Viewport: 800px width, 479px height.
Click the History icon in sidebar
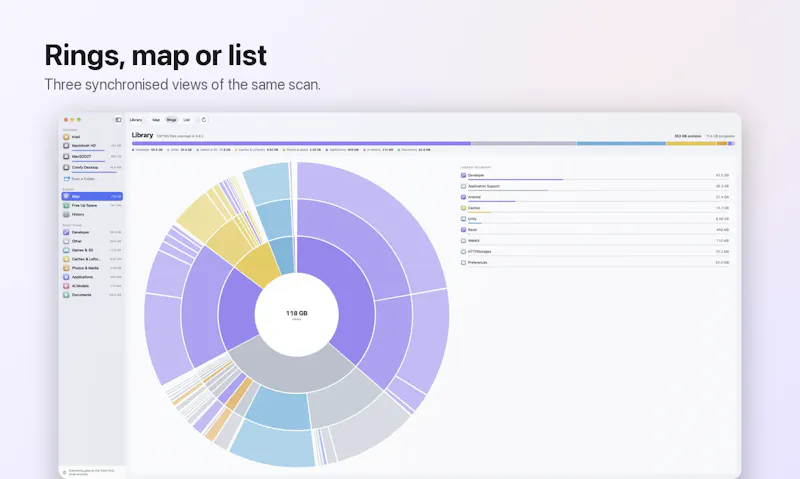click(x=66, y=214)
